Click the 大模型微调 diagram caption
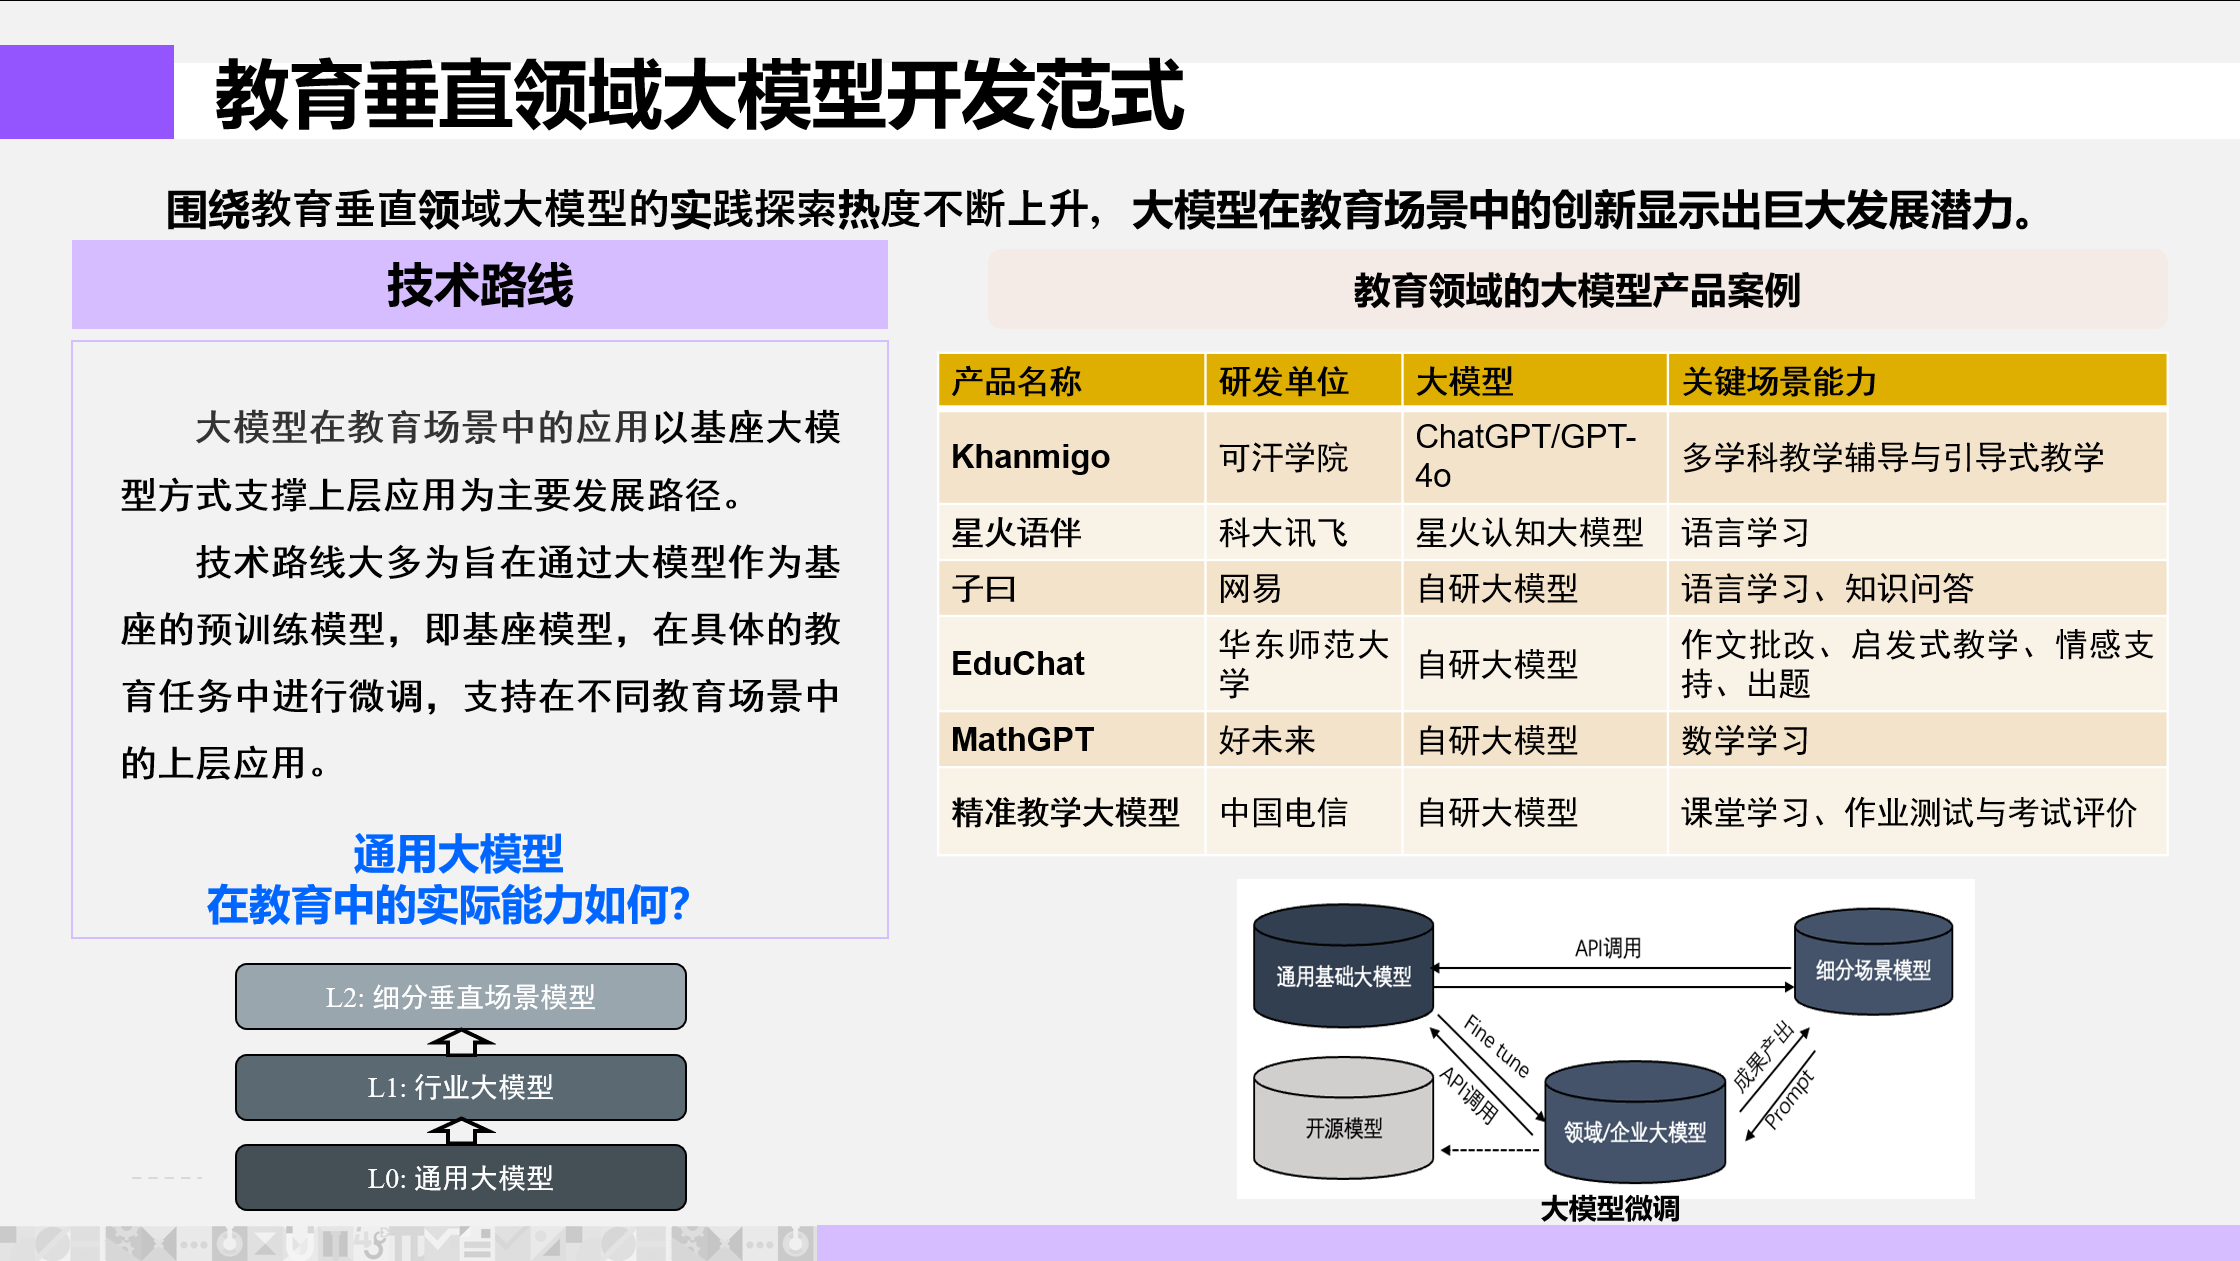Image resolution: width=2240 pixels, height=1261 pixels. (1609, 1208)
